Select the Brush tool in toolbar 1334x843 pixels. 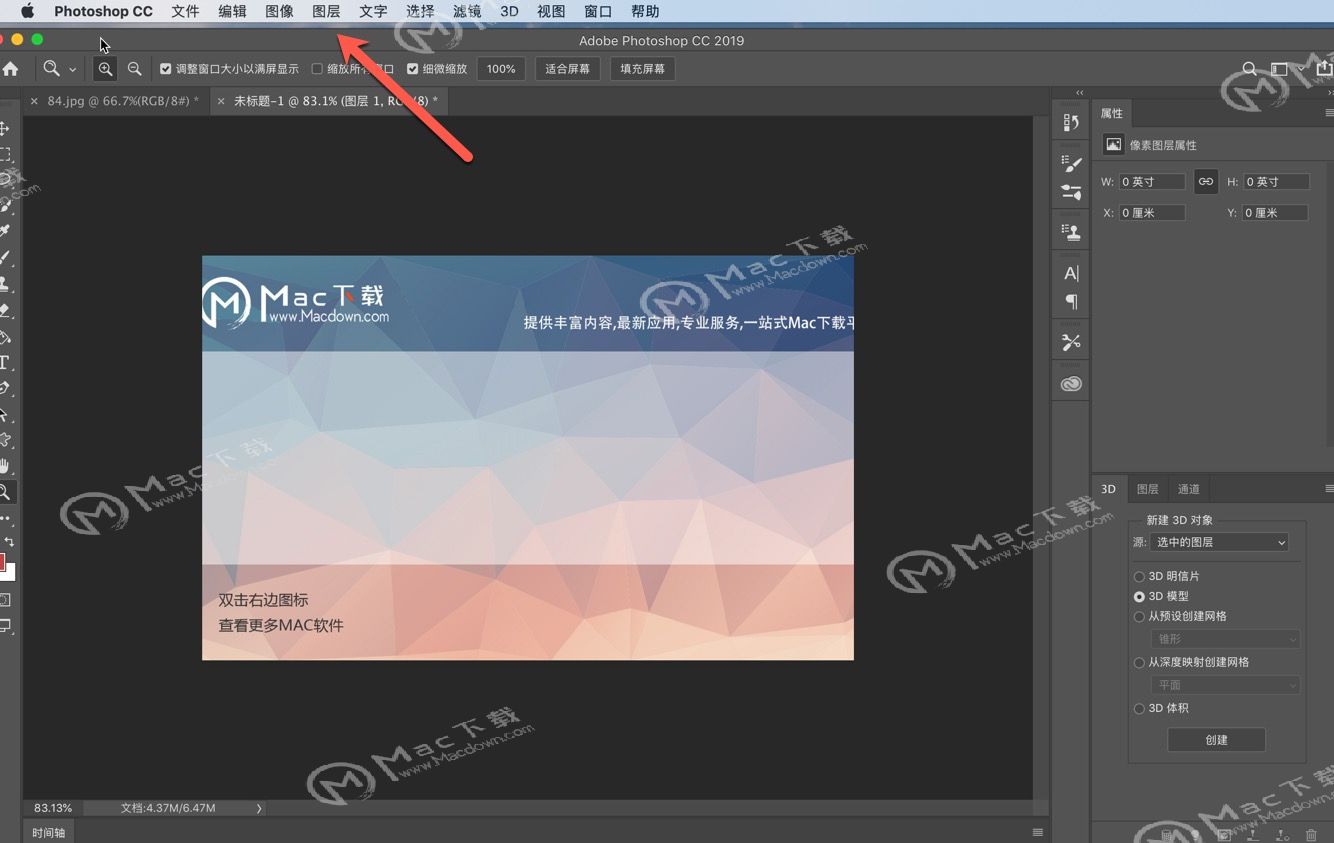pyautogui.click(x=4, y=258)
